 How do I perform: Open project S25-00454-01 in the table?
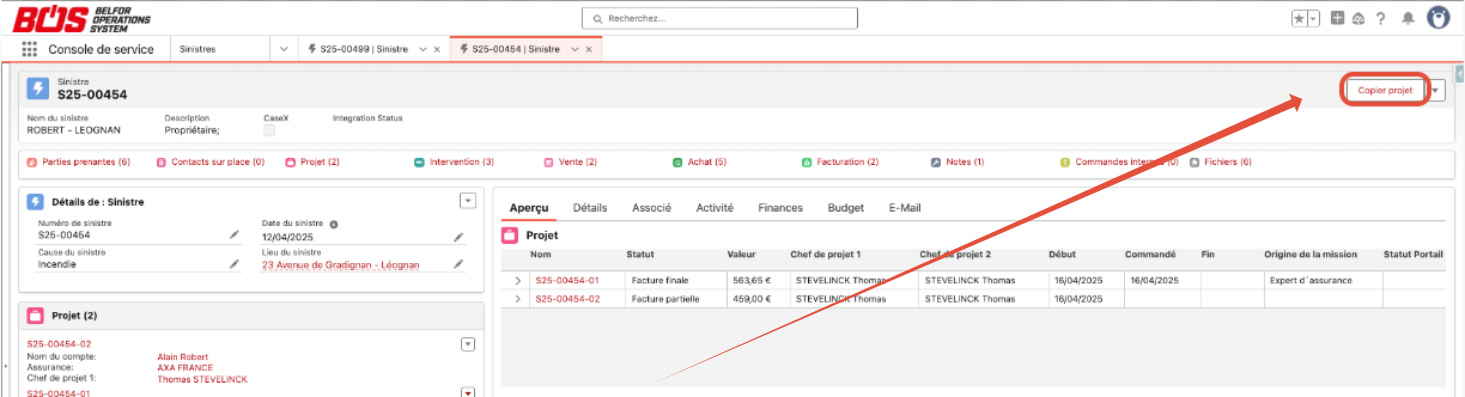pos(567,281)
